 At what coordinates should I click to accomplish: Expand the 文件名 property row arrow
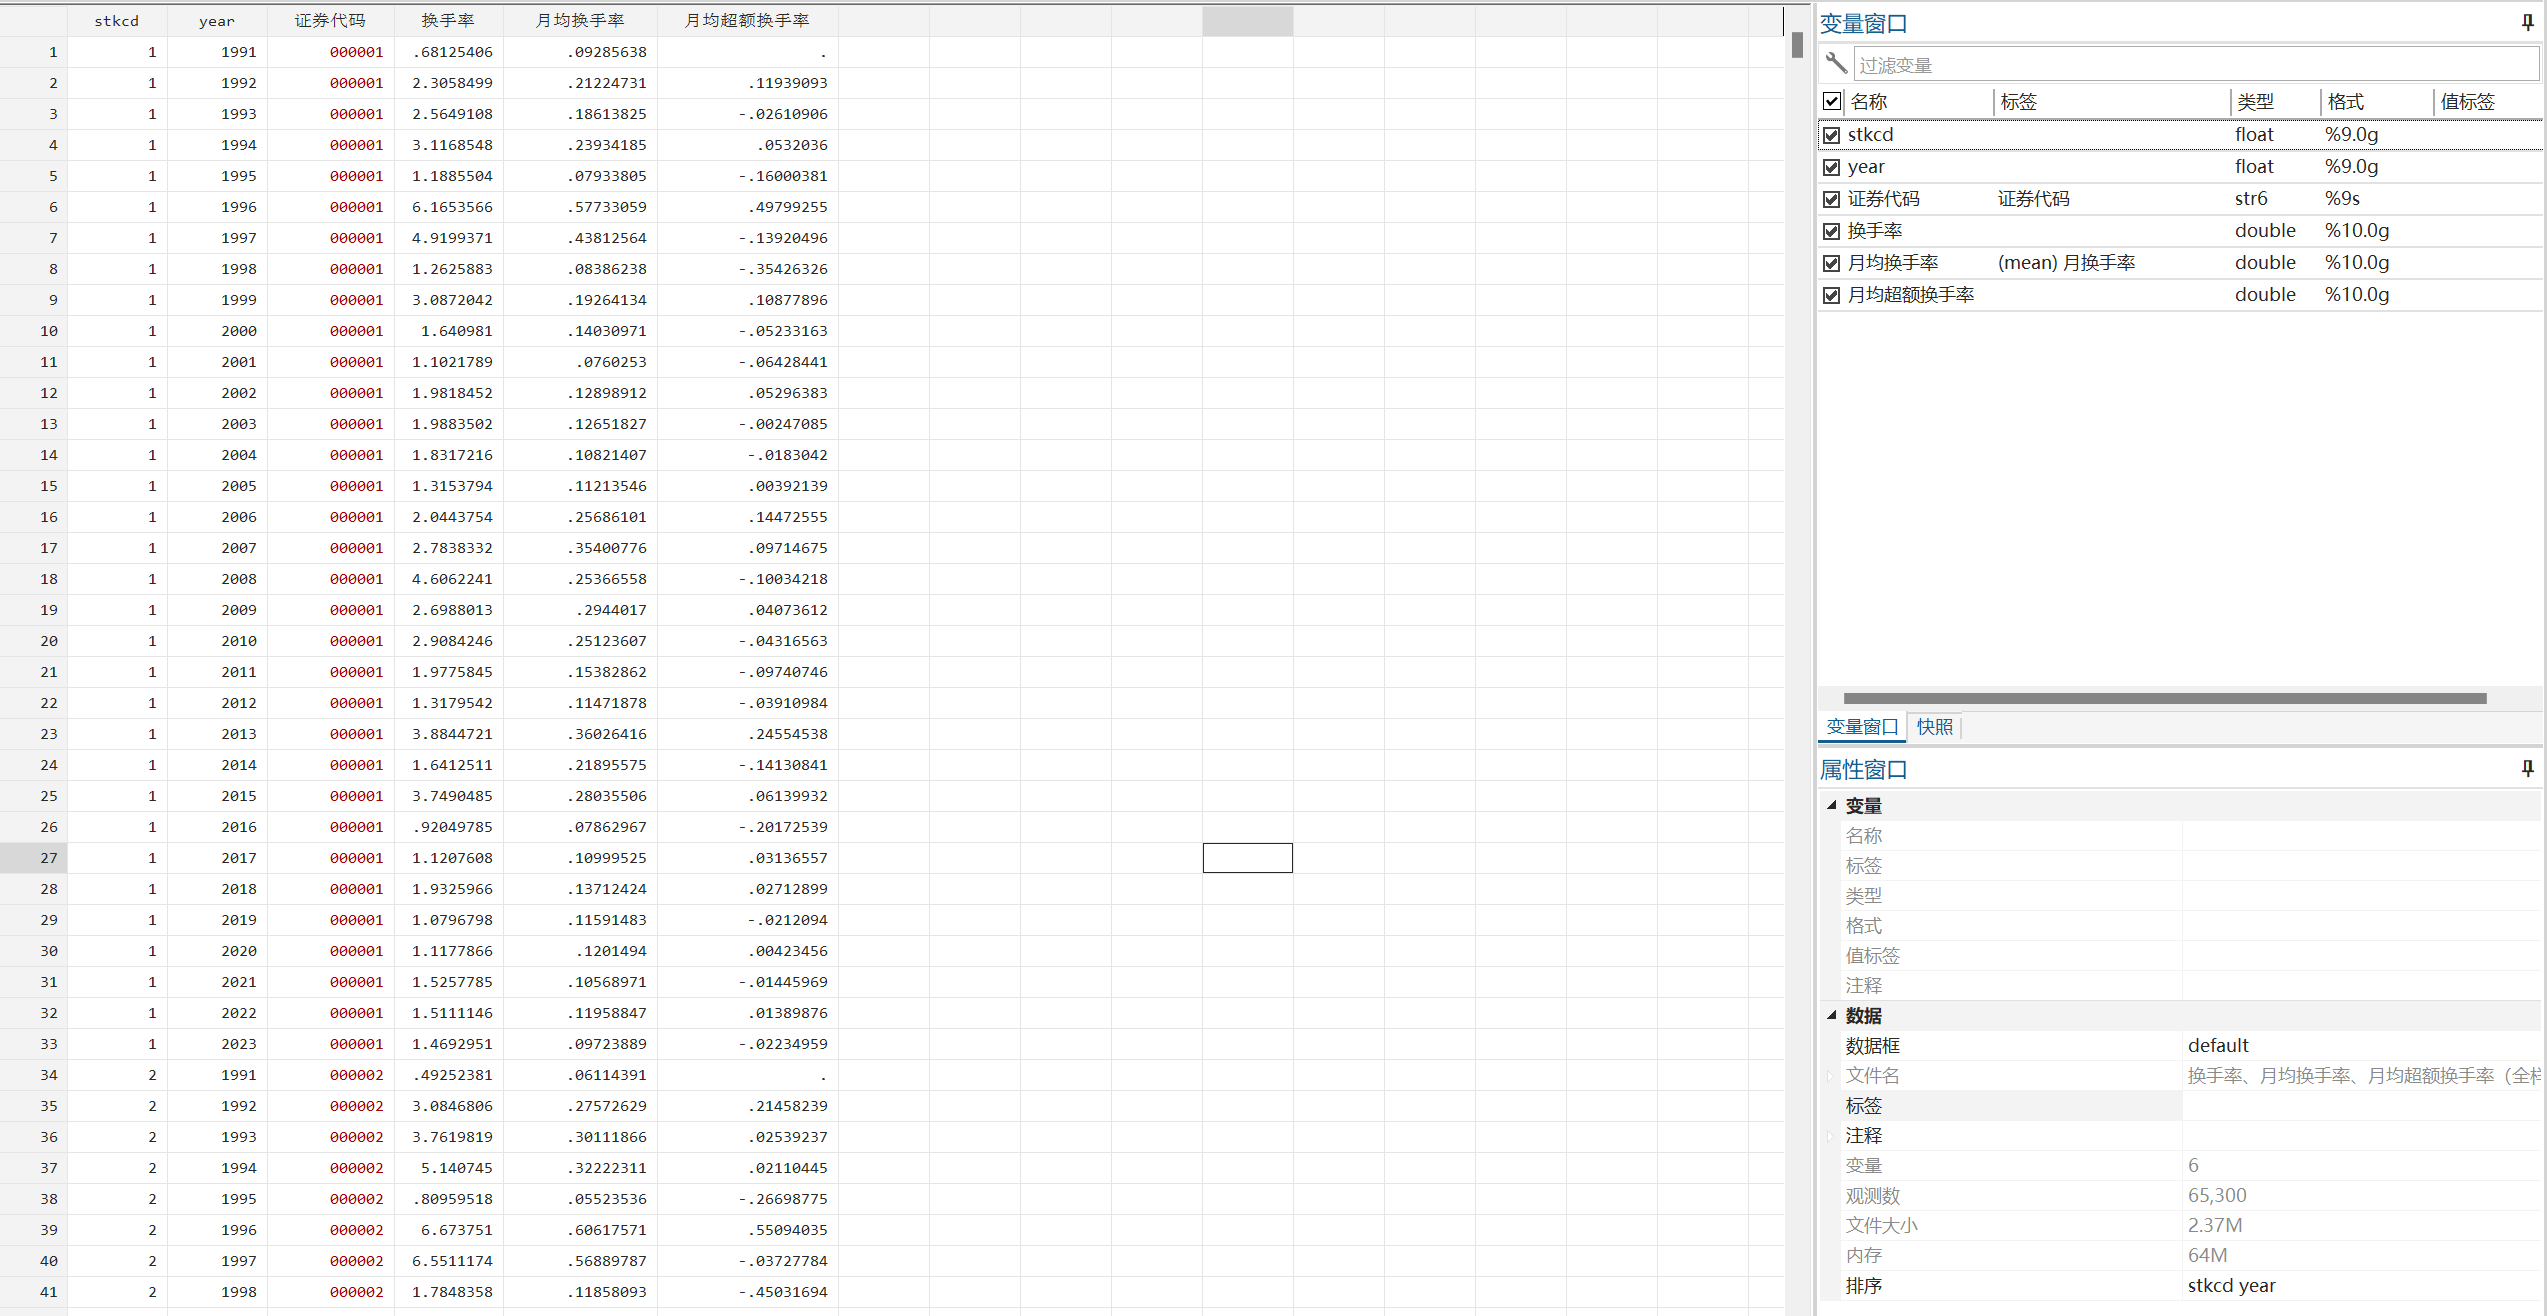click(1830, 1076)
